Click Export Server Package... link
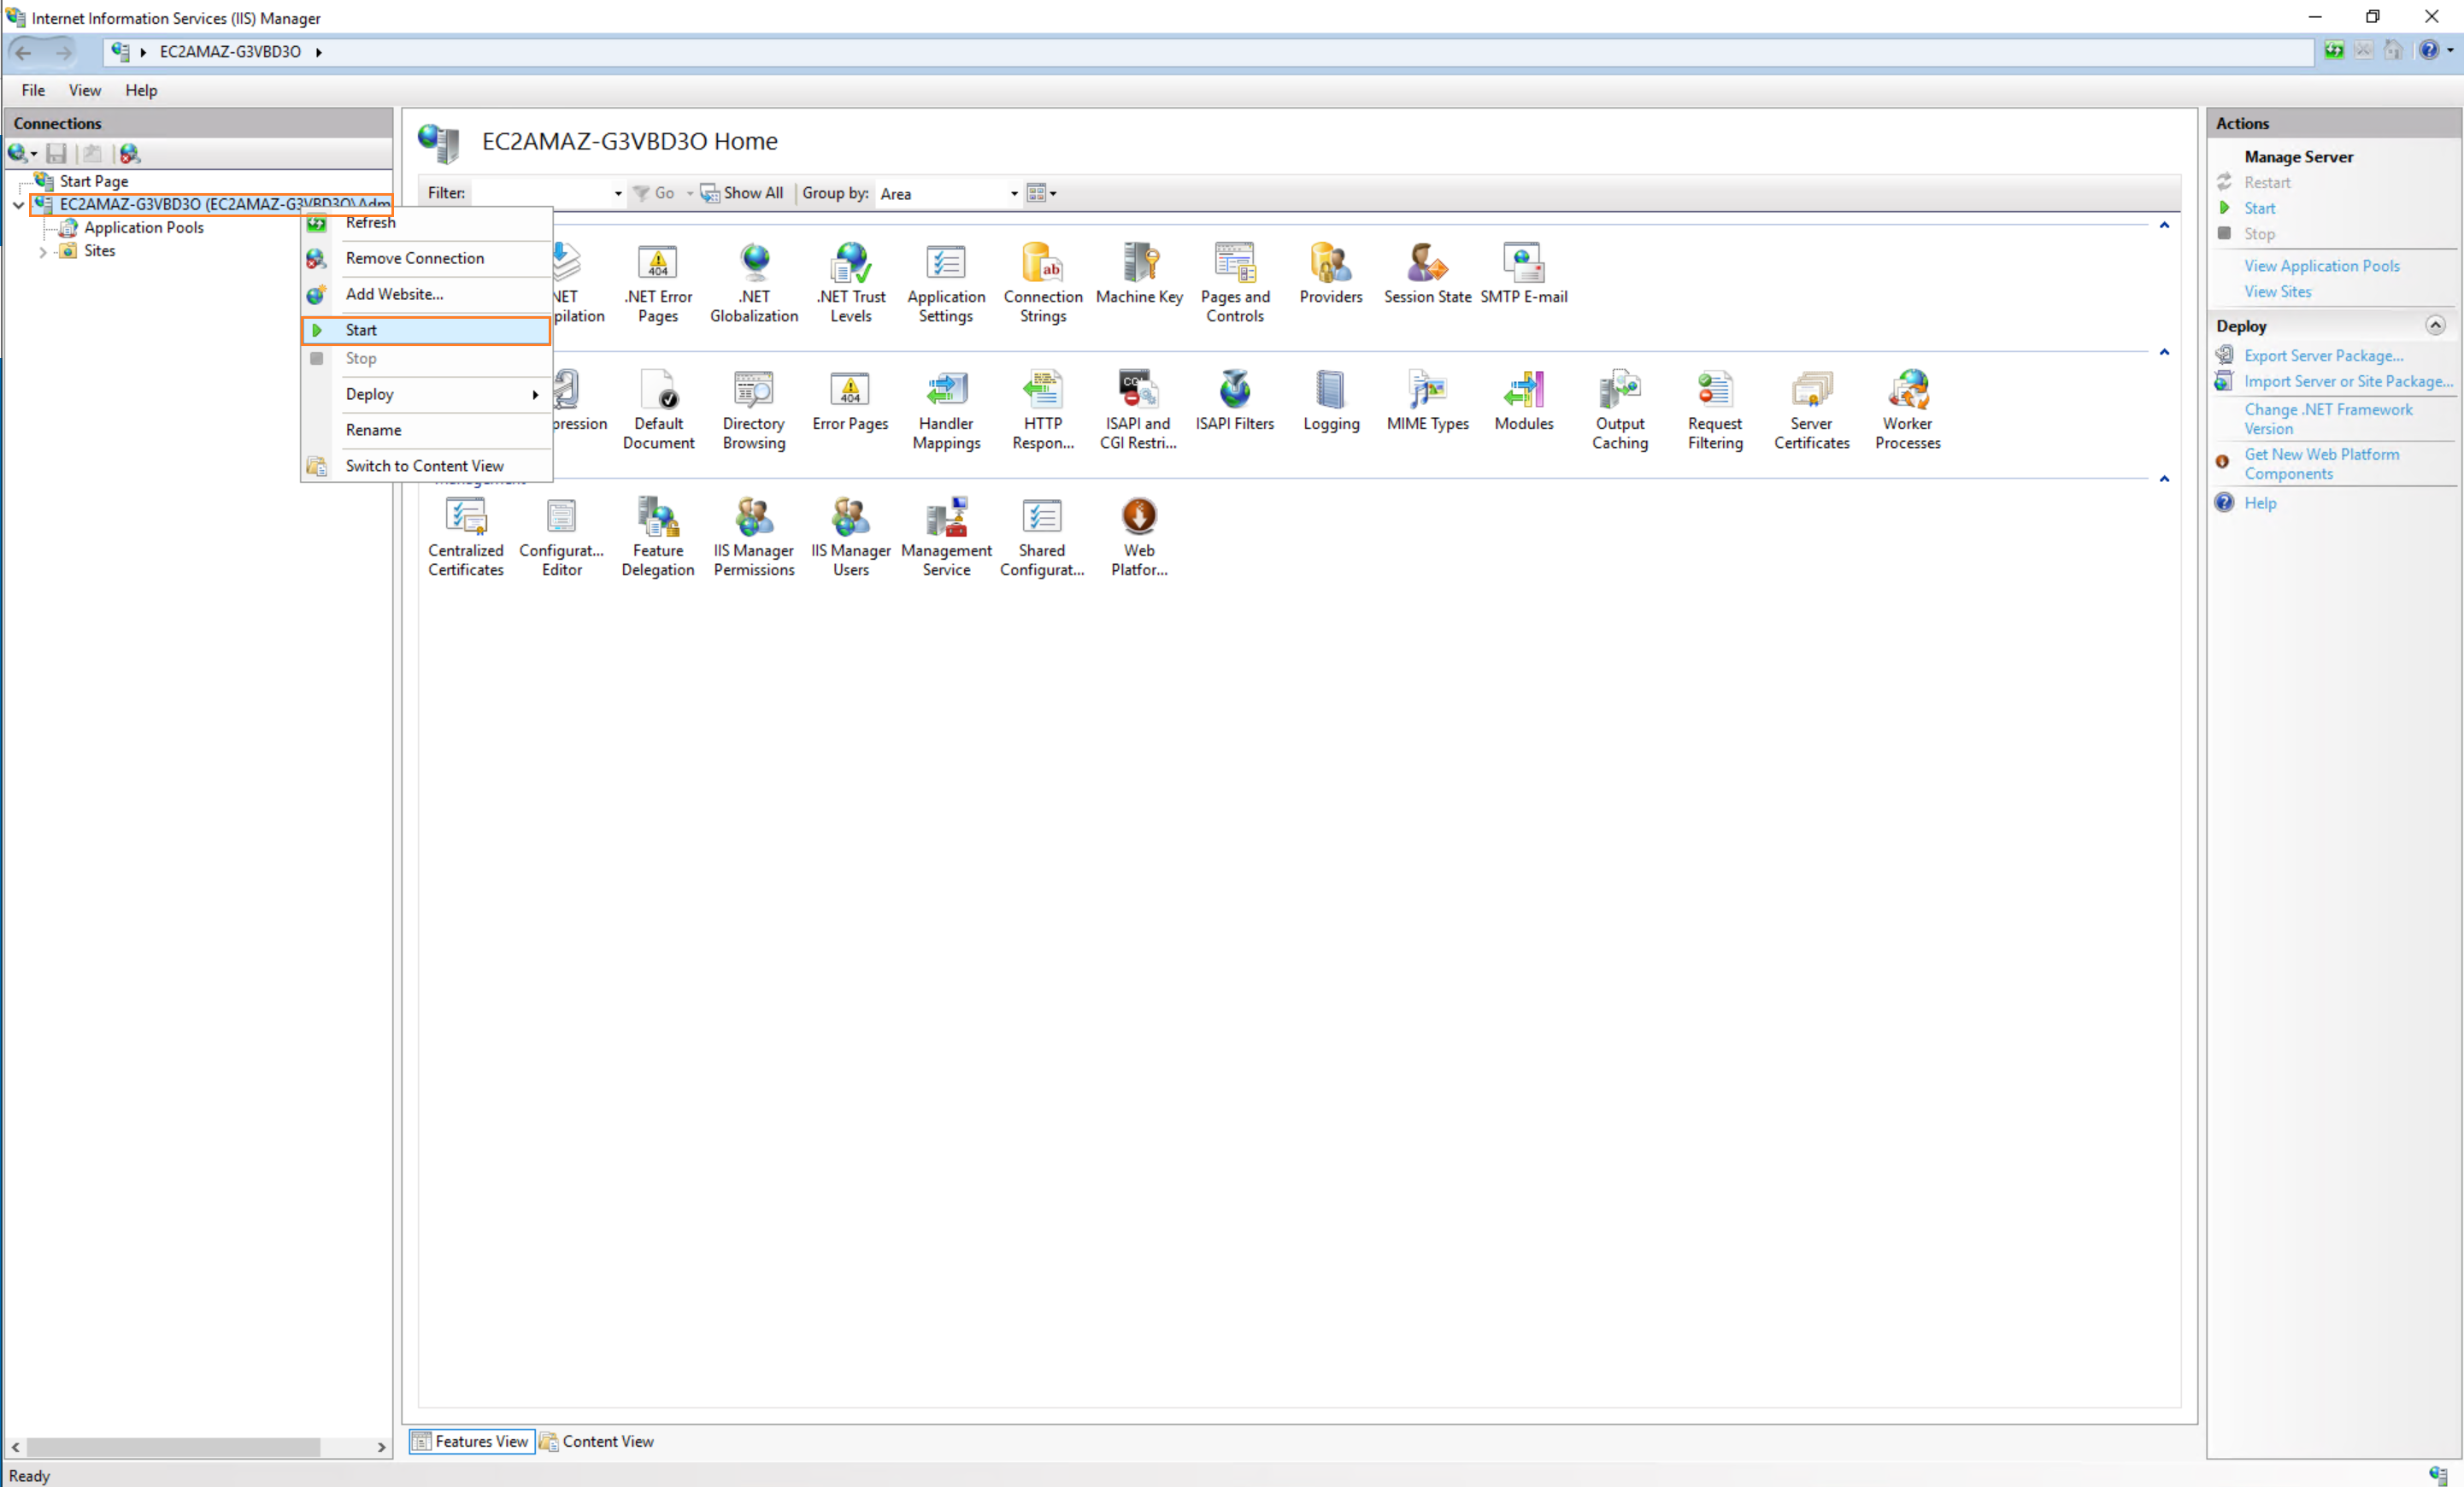The width and height of the screenshot is (2464, 1487). pos(2323,356)
